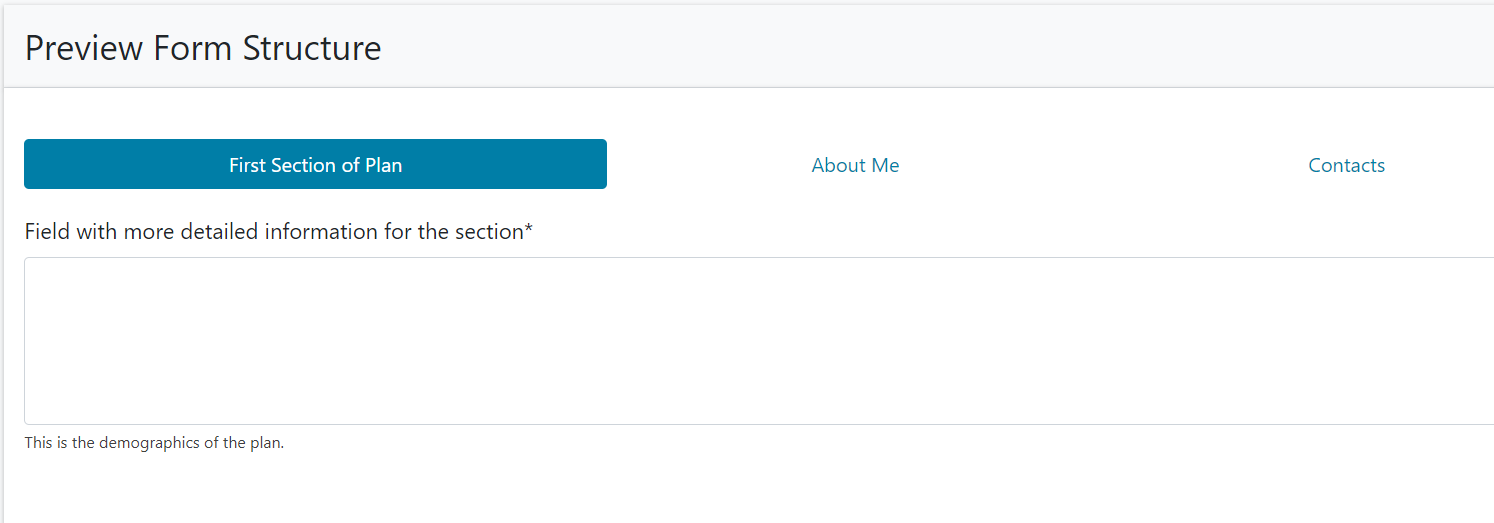
Task: Click the gray header bar beside the title
Action: pos(900,48)
